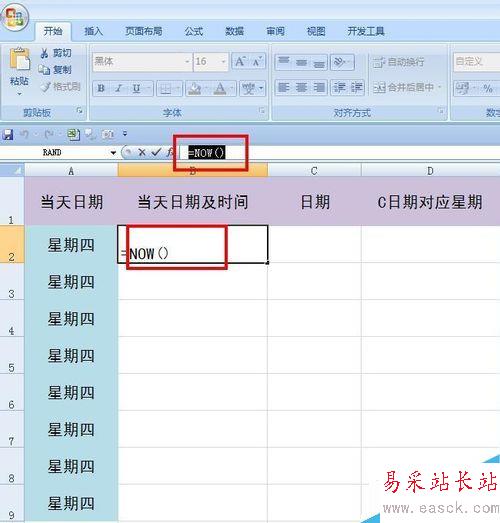The height and width of the screenshot is (523, 500).
Task: Click Merge and Center (合并后居中)
Action: 404,87
